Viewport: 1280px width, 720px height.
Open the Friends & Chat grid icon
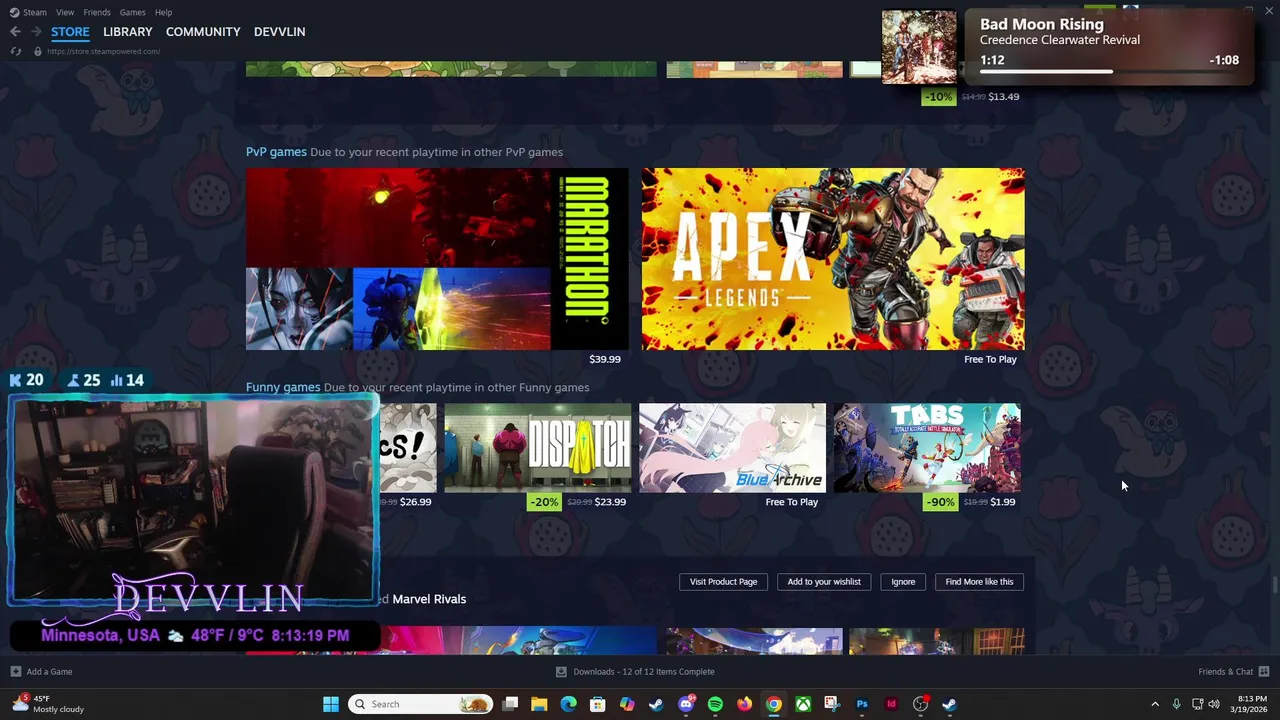(x=1264, y=671)
